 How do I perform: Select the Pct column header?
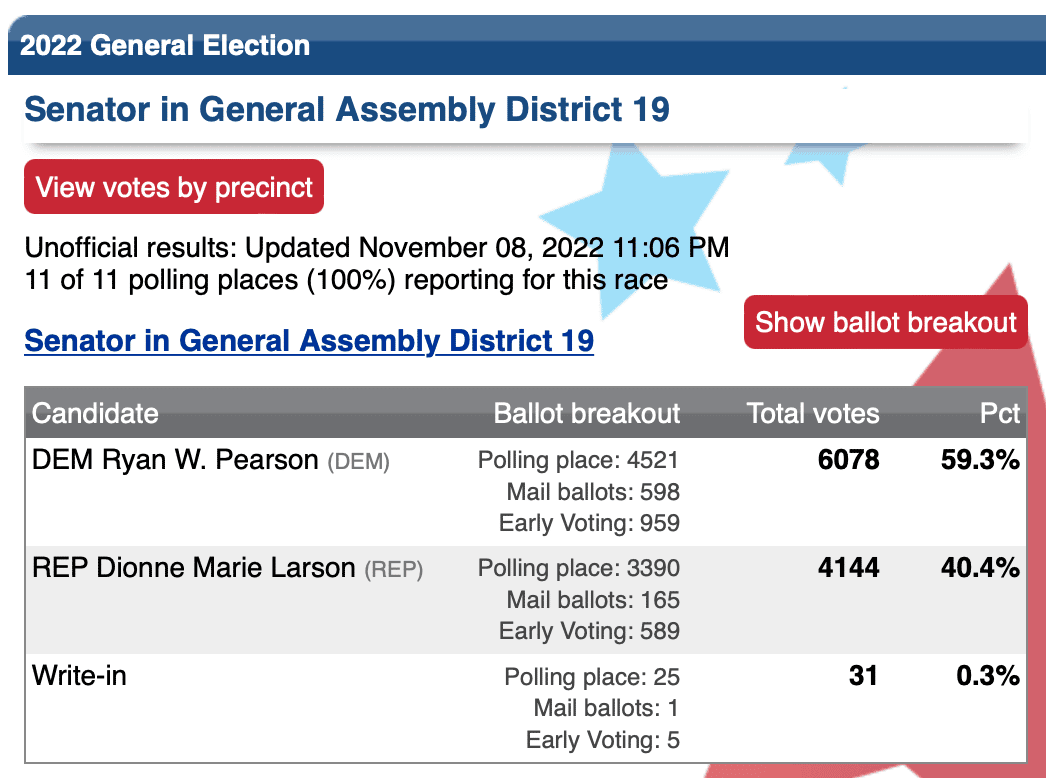[1000, 413]
